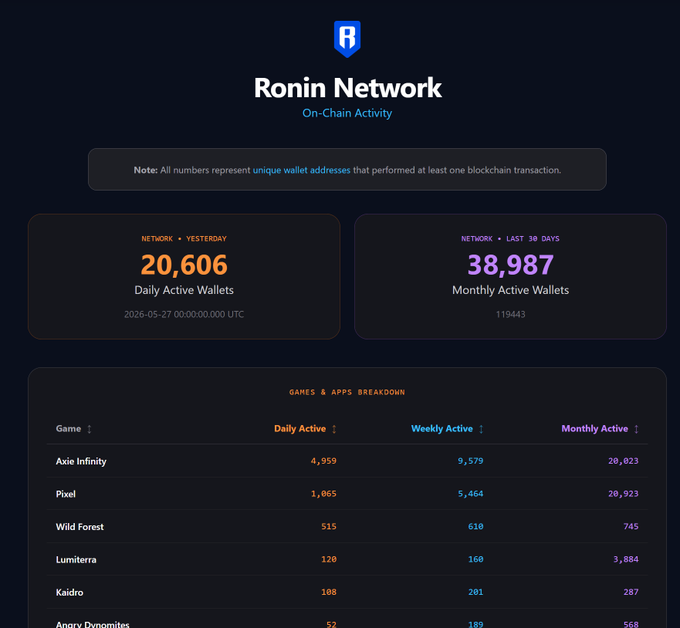Sort by Monthly Active arrow icon
680x628 pixels.
[636, 429]
